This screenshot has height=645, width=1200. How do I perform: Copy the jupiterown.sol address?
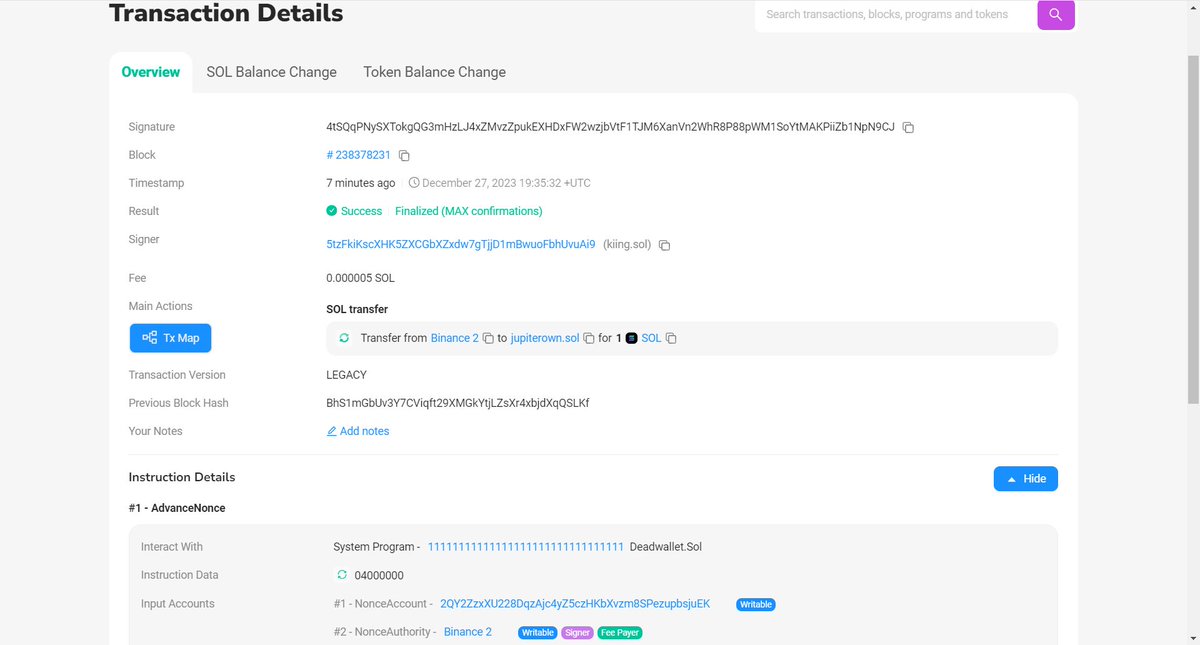(589, 339)
